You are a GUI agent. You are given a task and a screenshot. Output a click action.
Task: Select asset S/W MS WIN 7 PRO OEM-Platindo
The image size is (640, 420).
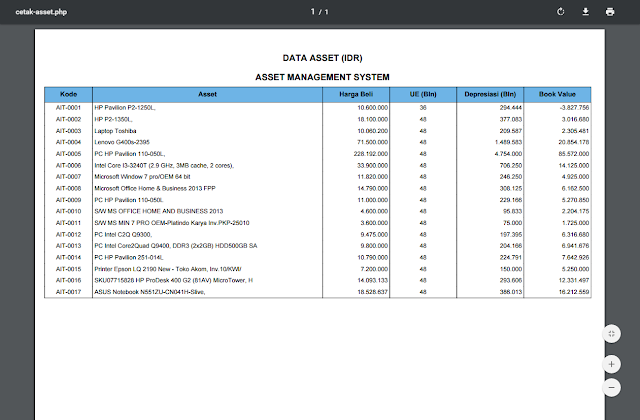pos(172,223)
